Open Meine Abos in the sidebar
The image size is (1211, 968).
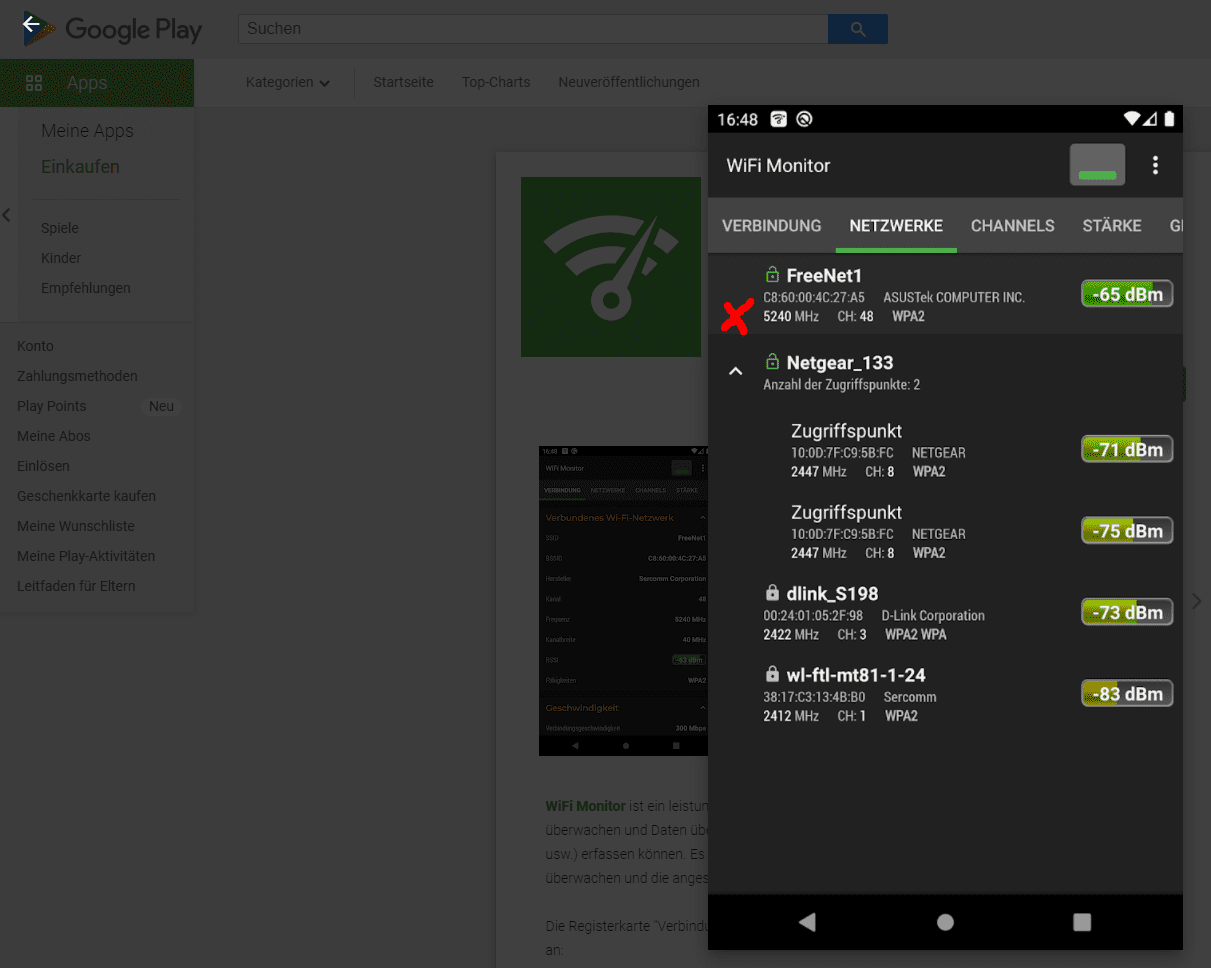pos(54,436)
